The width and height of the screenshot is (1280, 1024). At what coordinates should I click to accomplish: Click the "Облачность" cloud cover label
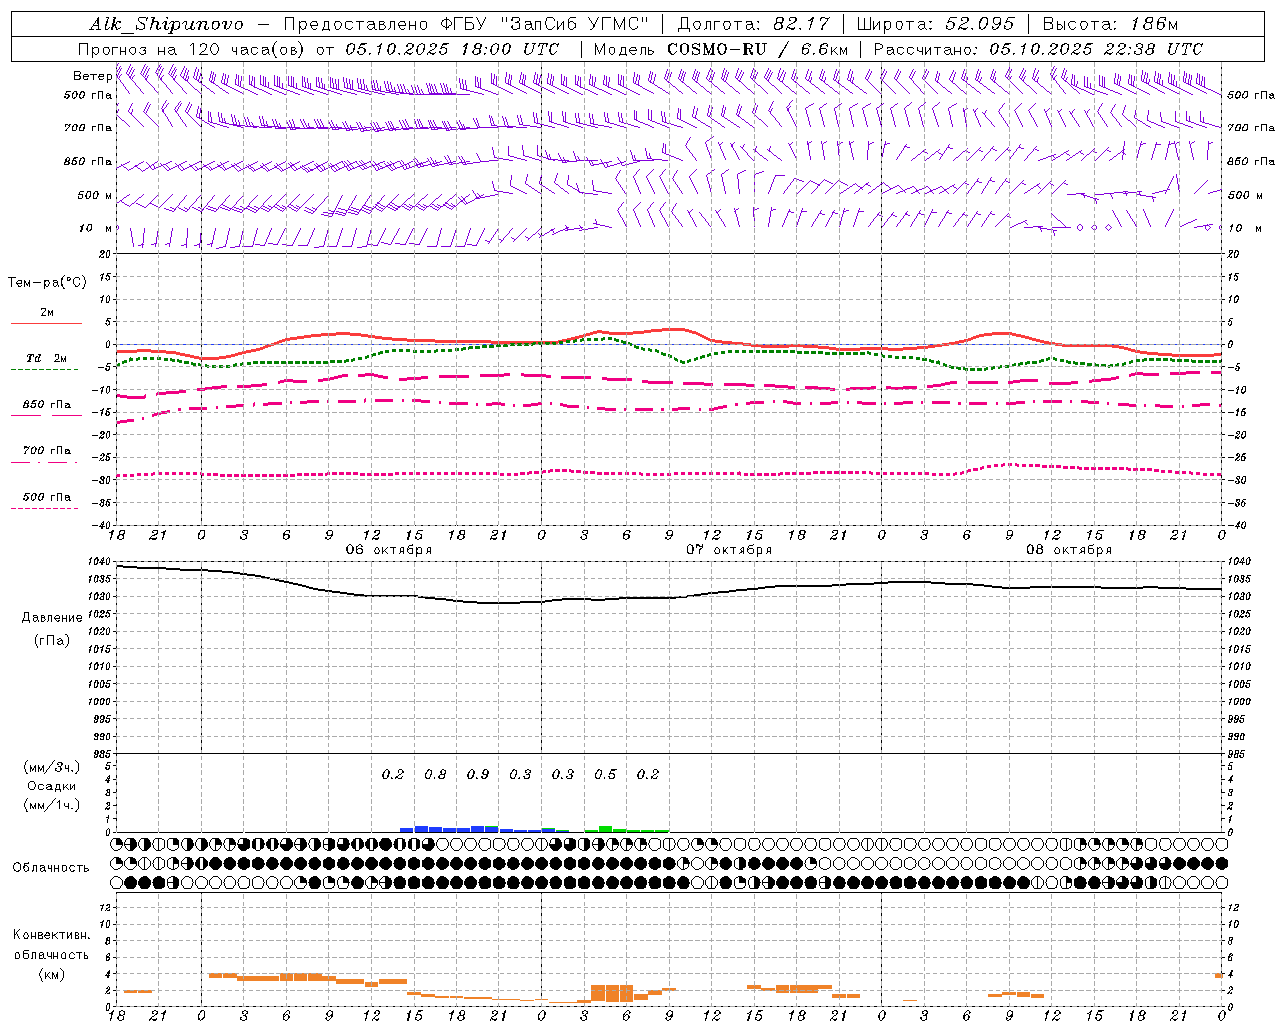point(51,867)
